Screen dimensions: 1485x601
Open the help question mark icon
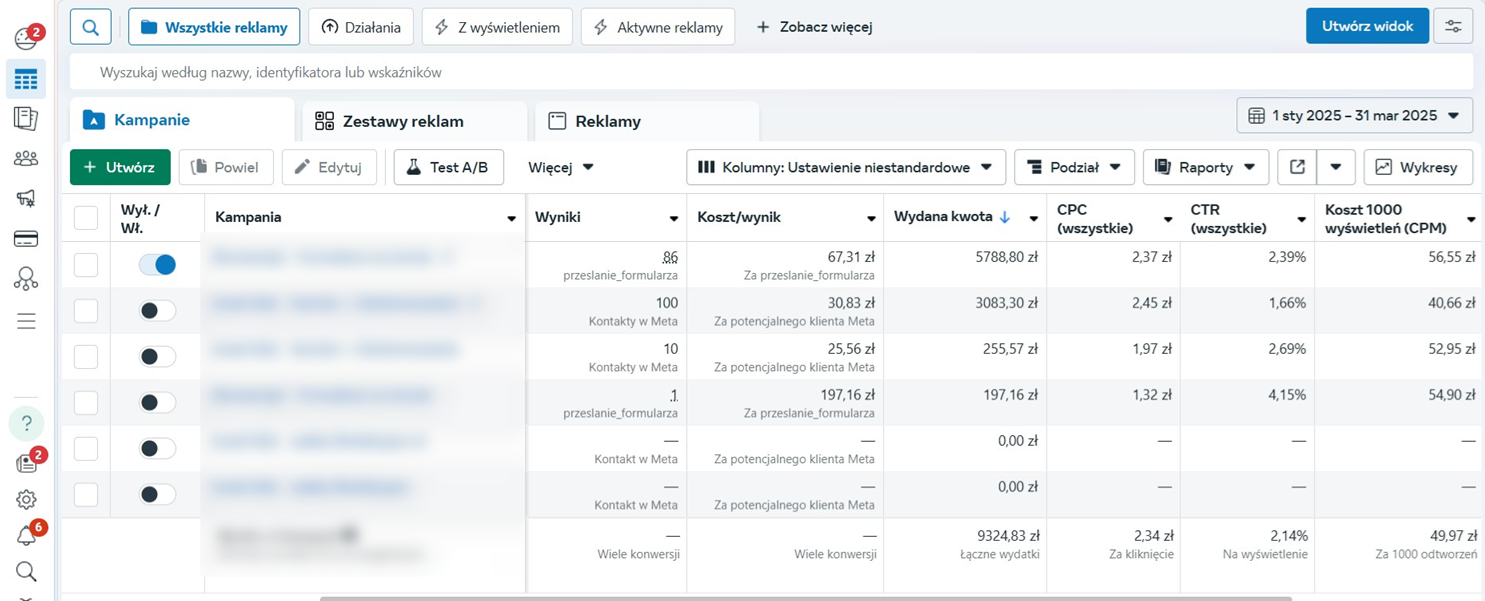point(27,424)
